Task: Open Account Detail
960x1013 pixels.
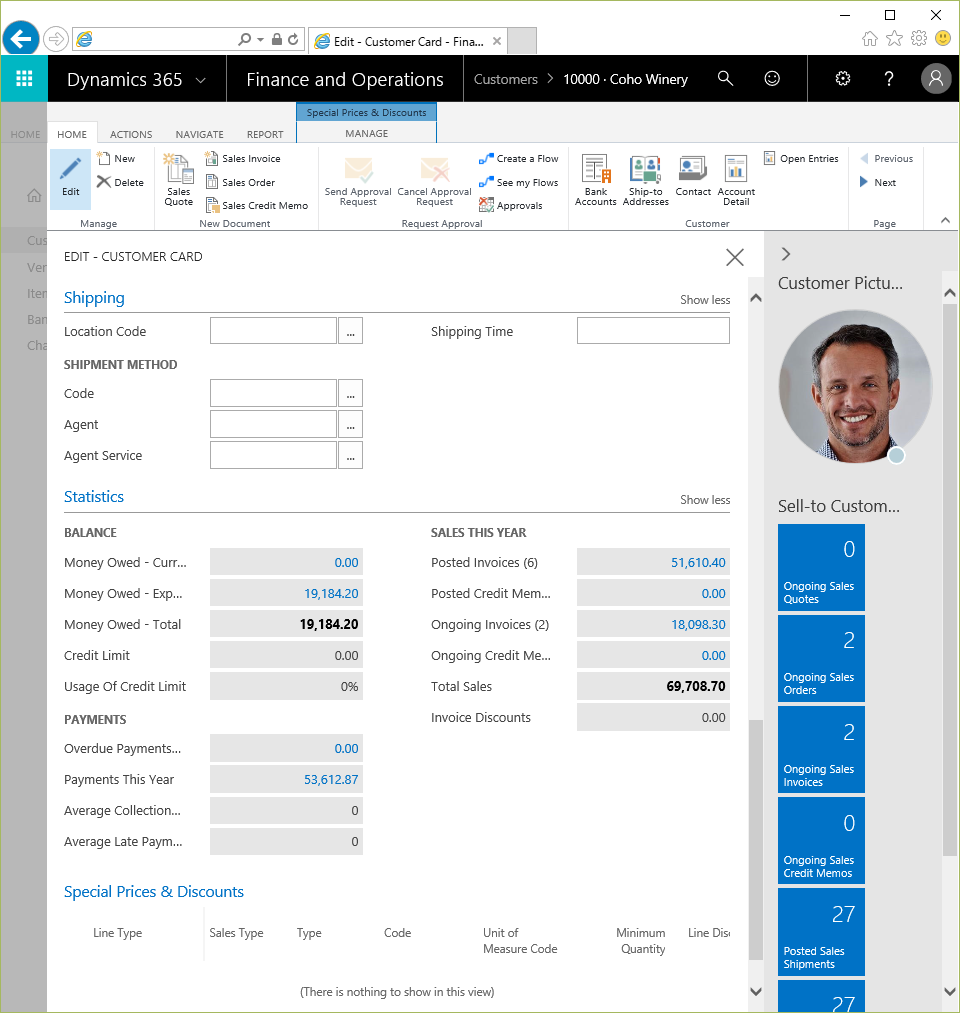Action: tap(736, 180)
